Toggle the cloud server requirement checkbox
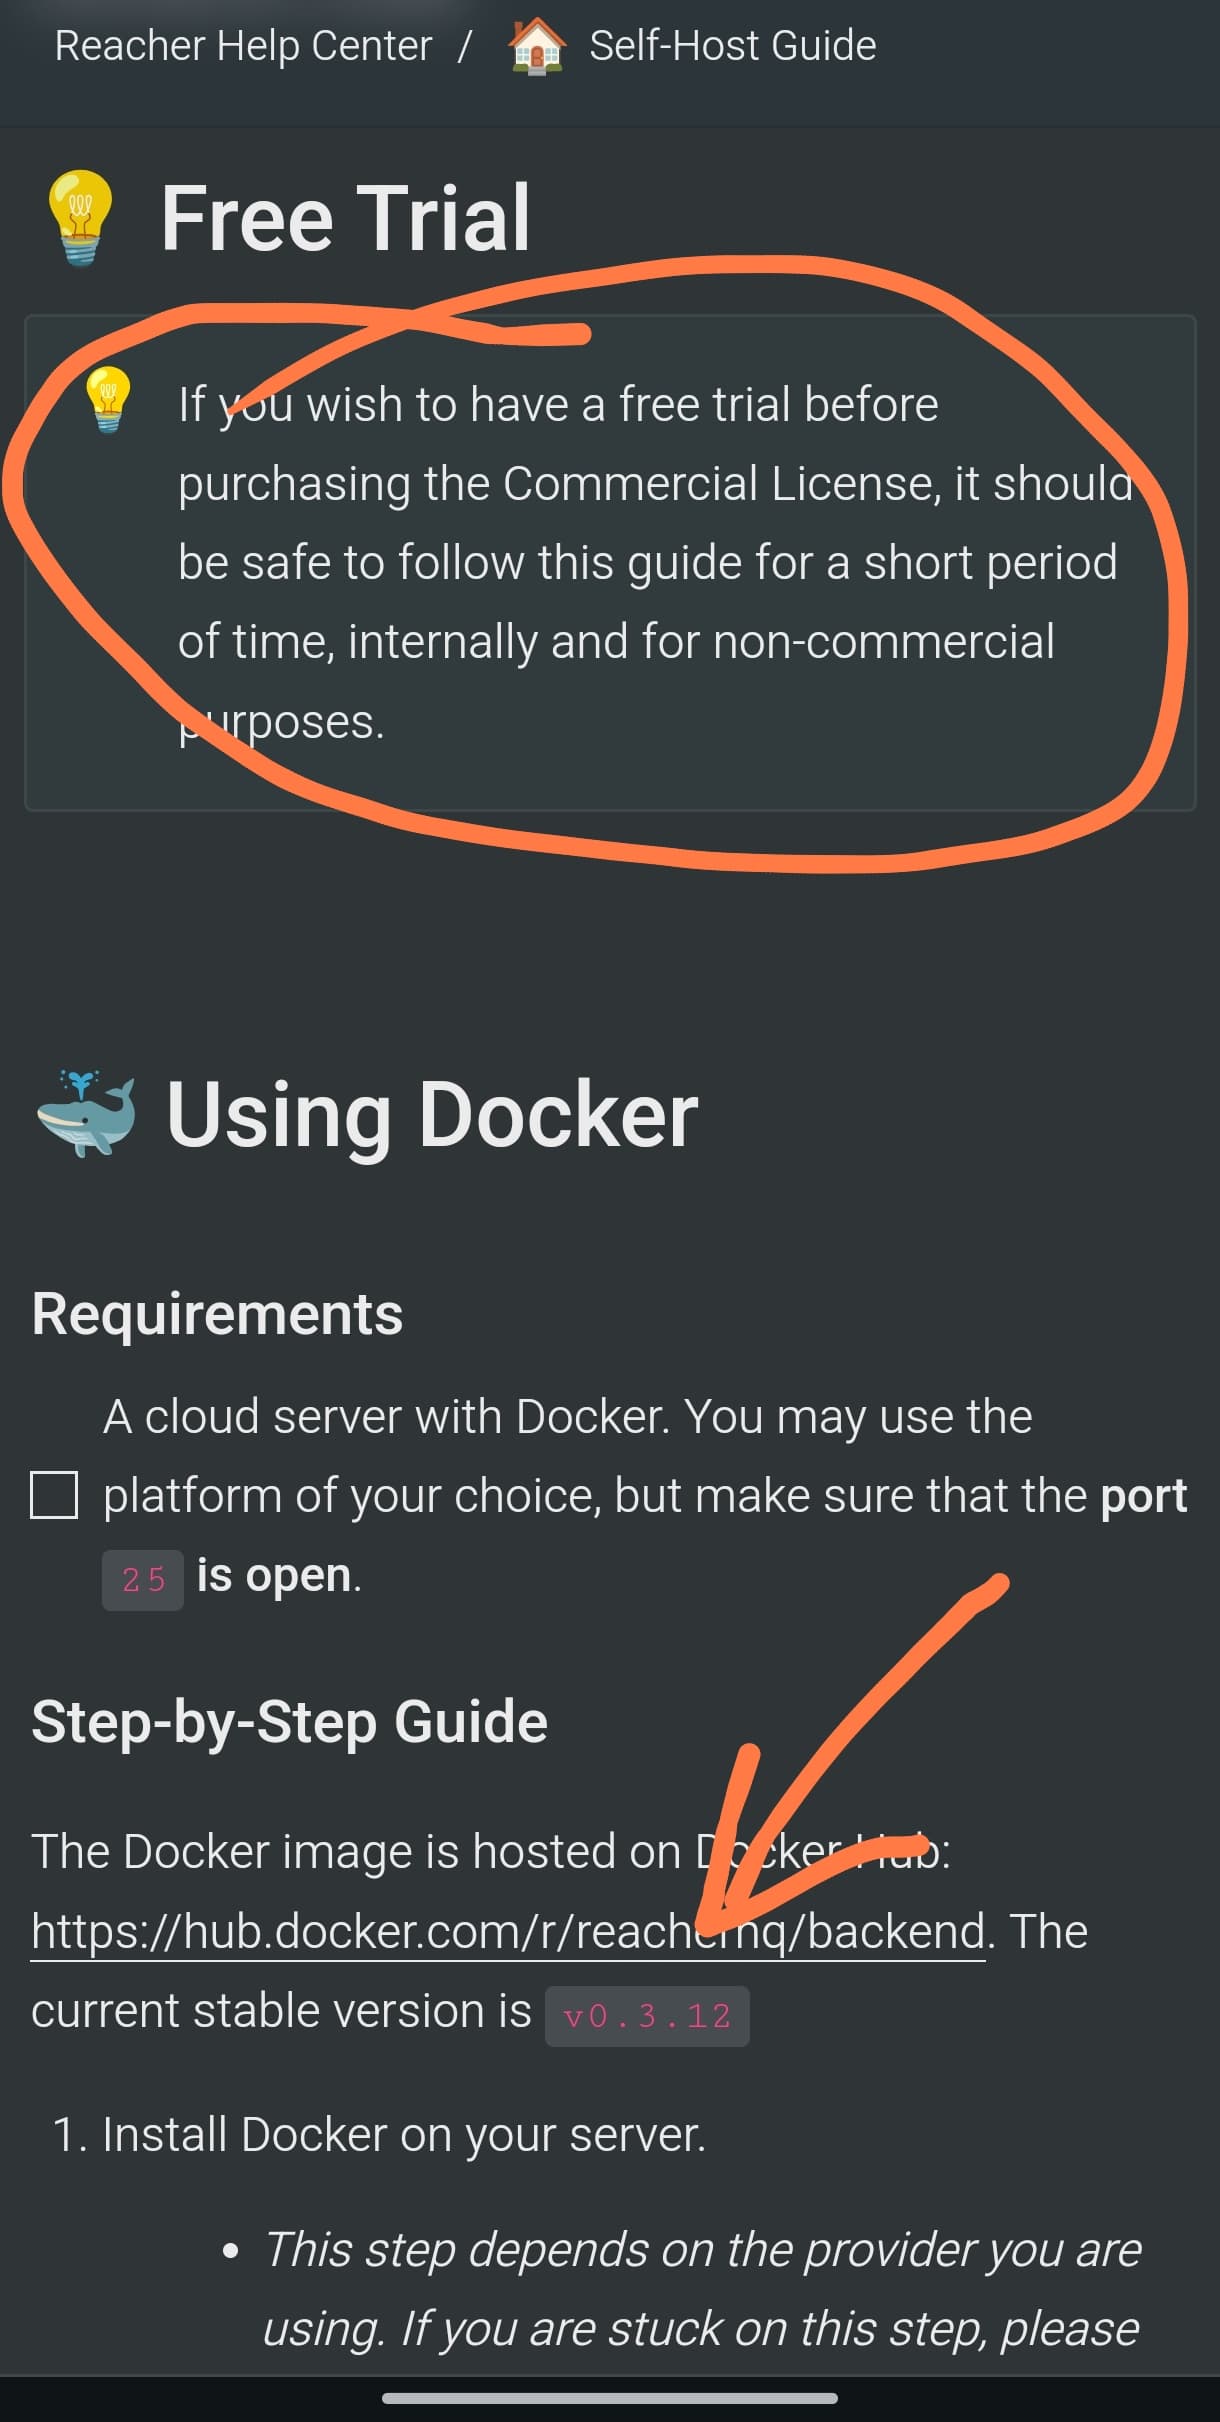The image size is (1220, 2422). click(x=54, y=1495)
